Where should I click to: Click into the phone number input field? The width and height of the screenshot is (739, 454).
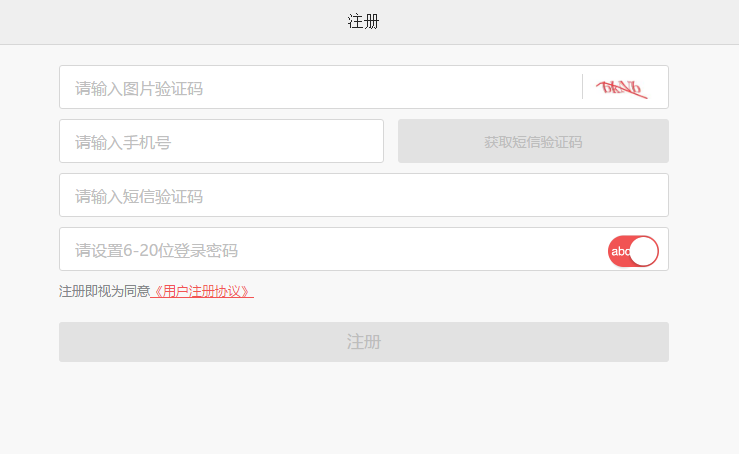[x=221, y=142]
